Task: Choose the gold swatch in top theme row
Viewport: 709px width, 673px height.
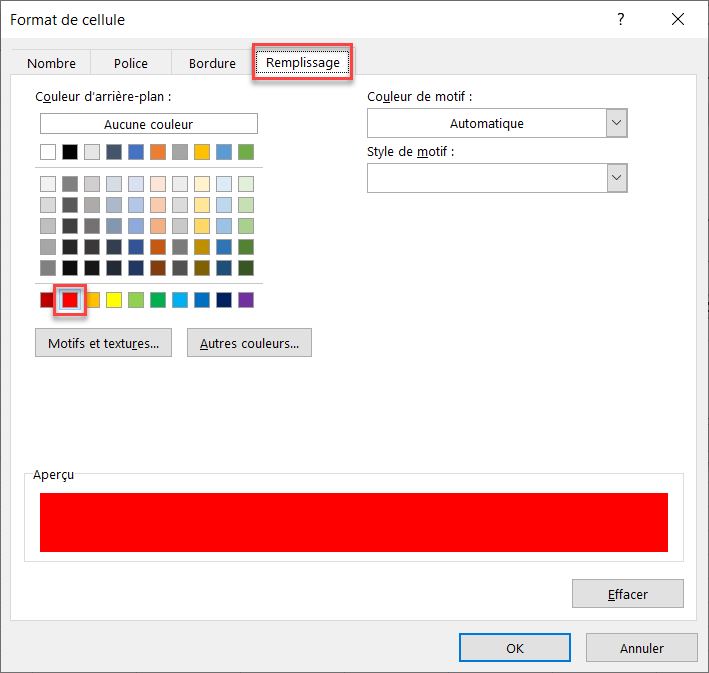Action: (x=202, y=152)
